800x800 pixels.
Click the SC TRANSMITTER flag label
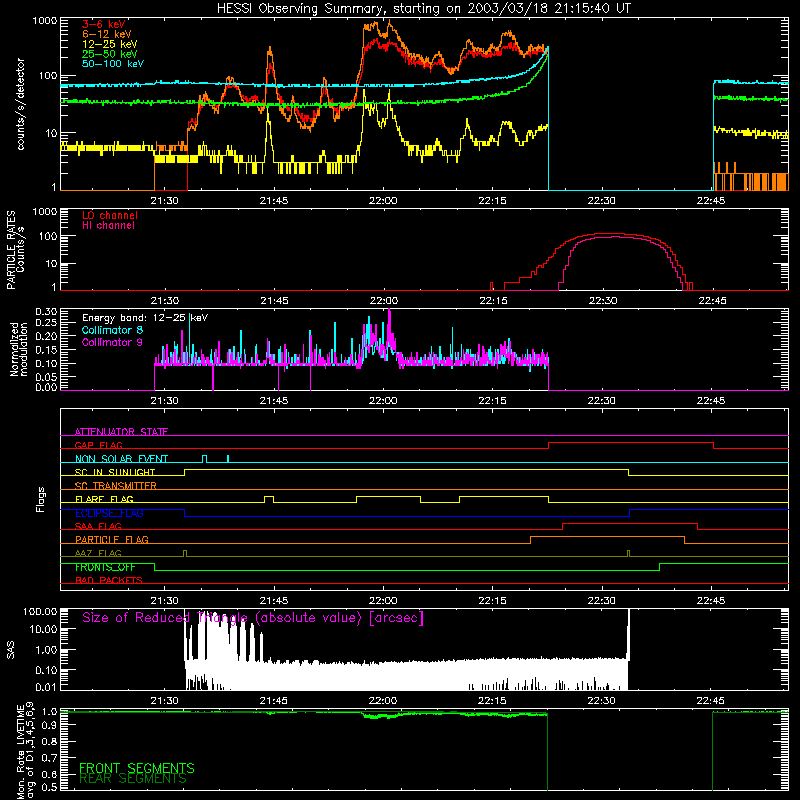115,485
